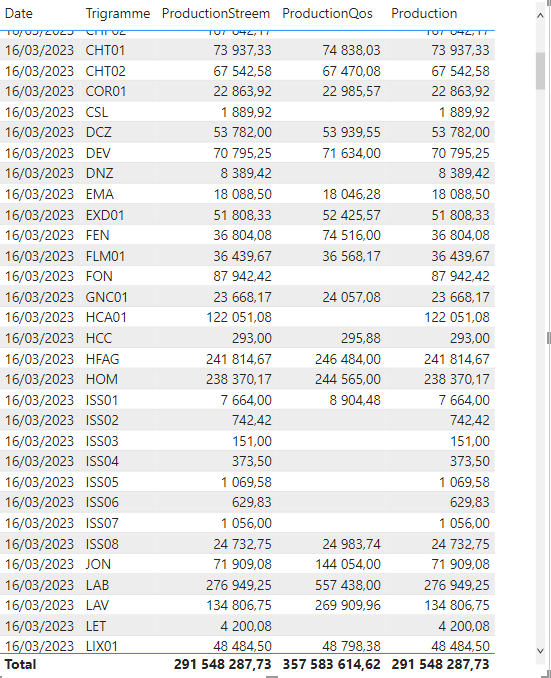Sort by the Date column header
Image resolution: width=551 pixels, height=678 pixels.
click(19, 13)
